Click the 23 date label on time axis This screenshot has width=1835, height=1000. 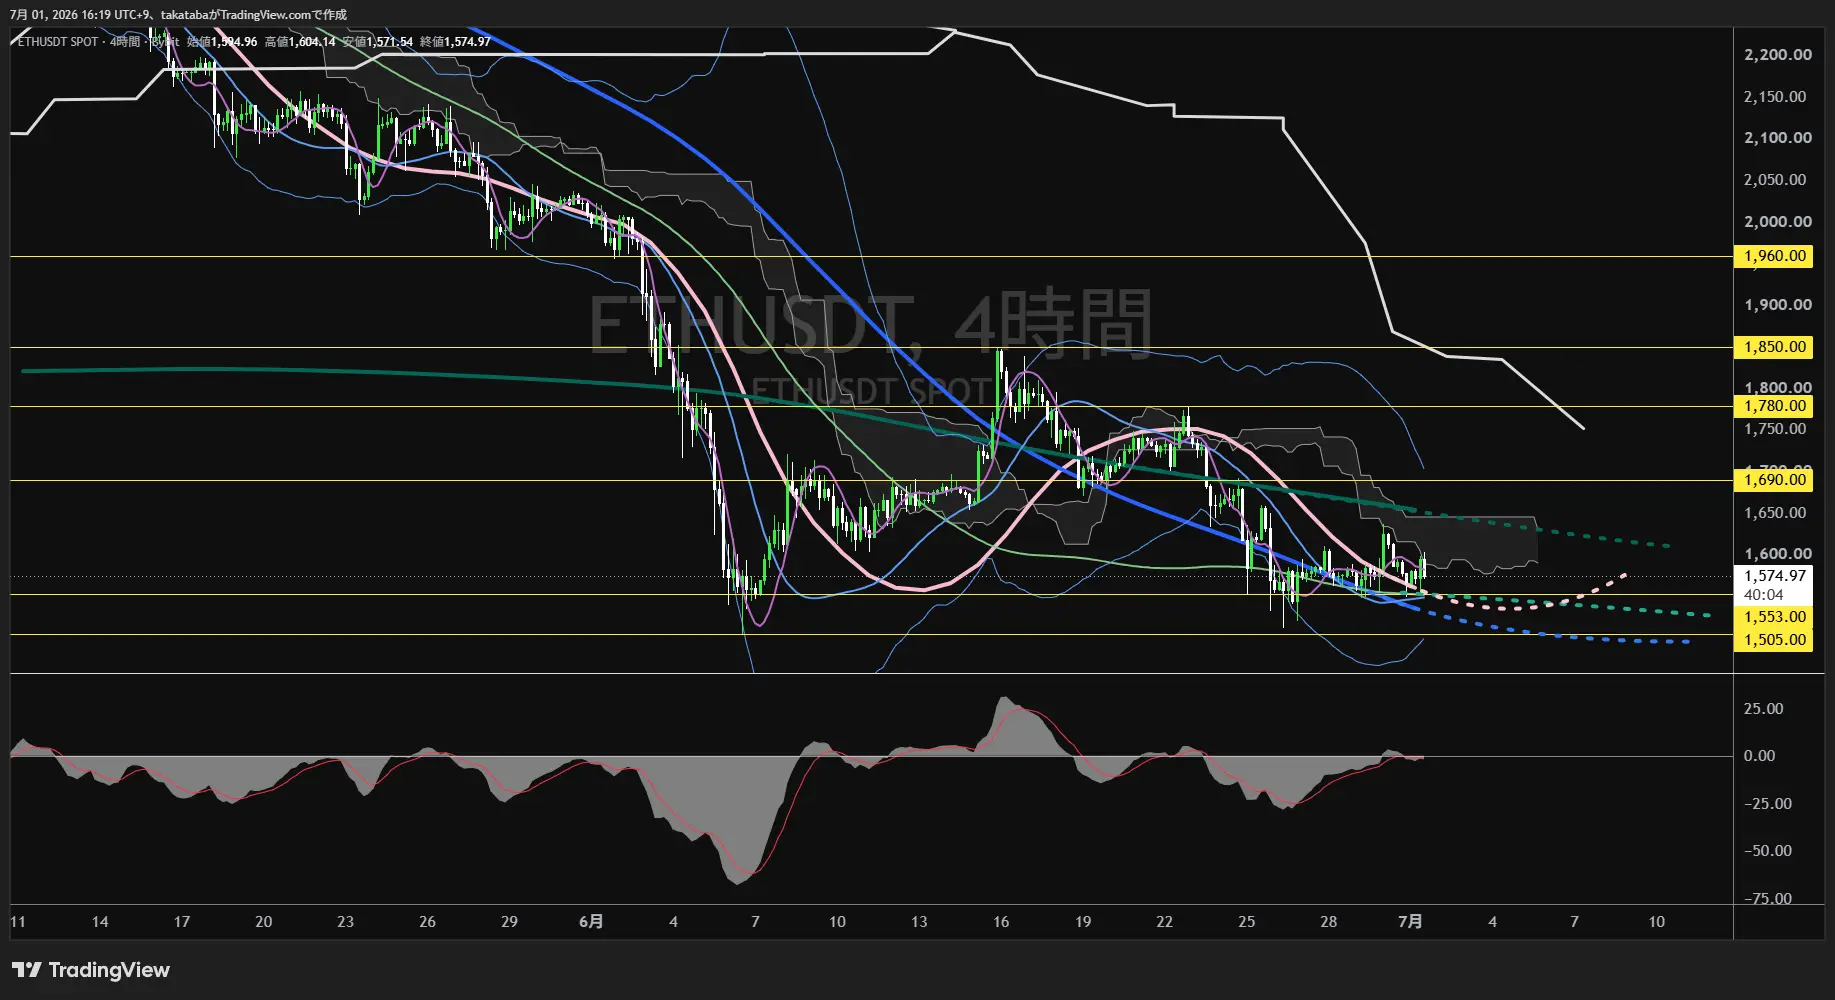[x=346, y=922]
